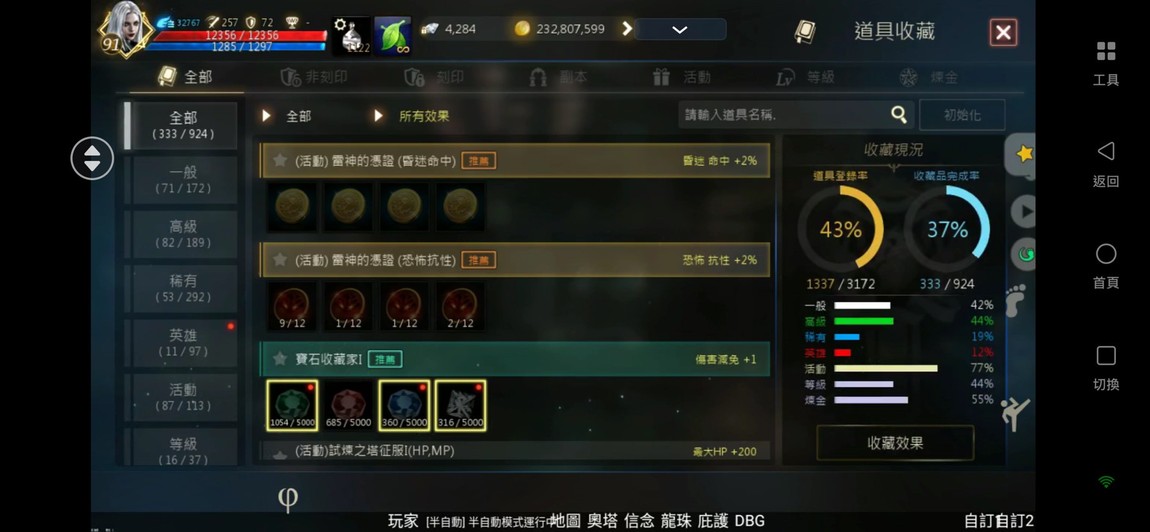The image size is (1150, 532).
Task: Tap the footprint side icon
Action: pyautogui.click(x=1017, y=301)
